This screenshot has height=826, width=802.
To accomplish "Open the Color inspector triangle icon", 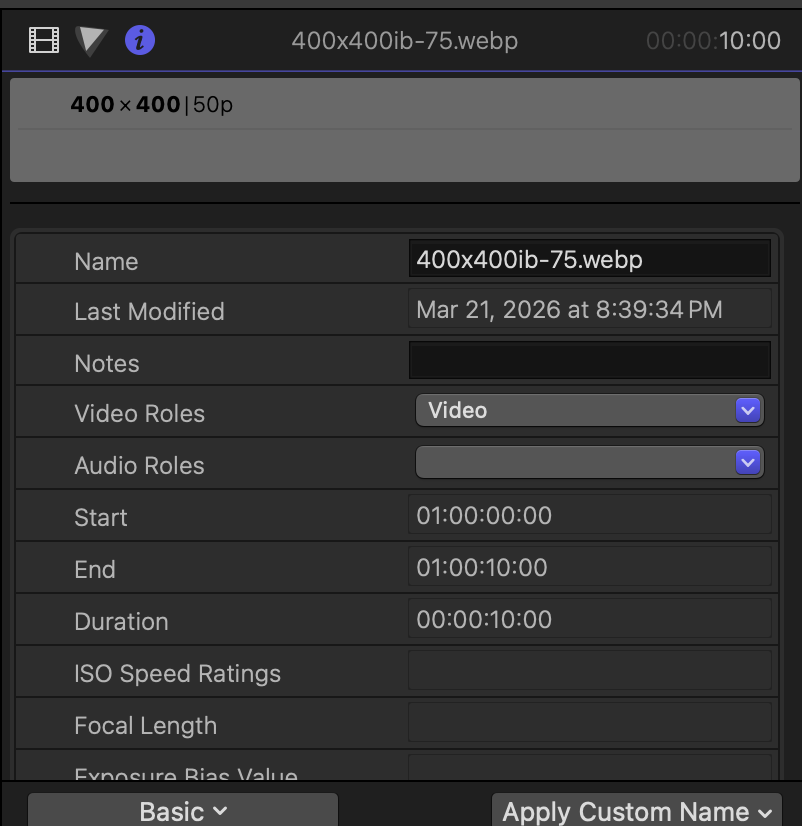I will 91,41.
